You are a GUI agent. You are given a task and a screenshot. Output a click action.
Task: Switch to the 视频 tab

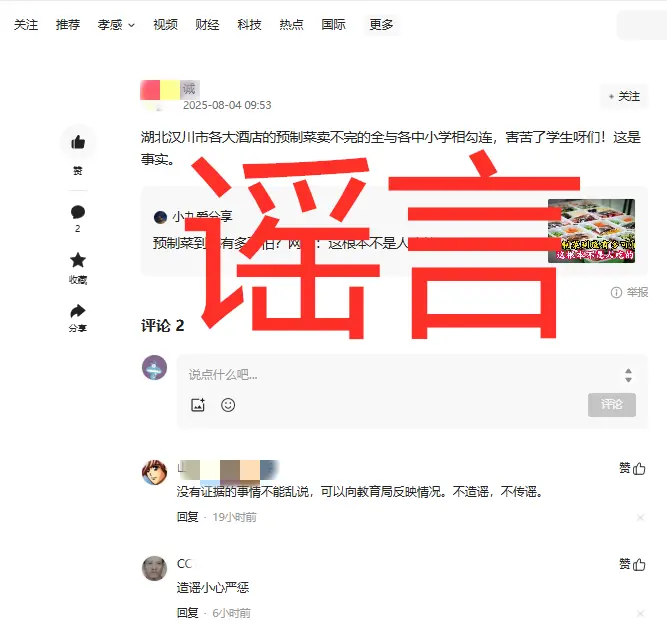coord(165,25)
